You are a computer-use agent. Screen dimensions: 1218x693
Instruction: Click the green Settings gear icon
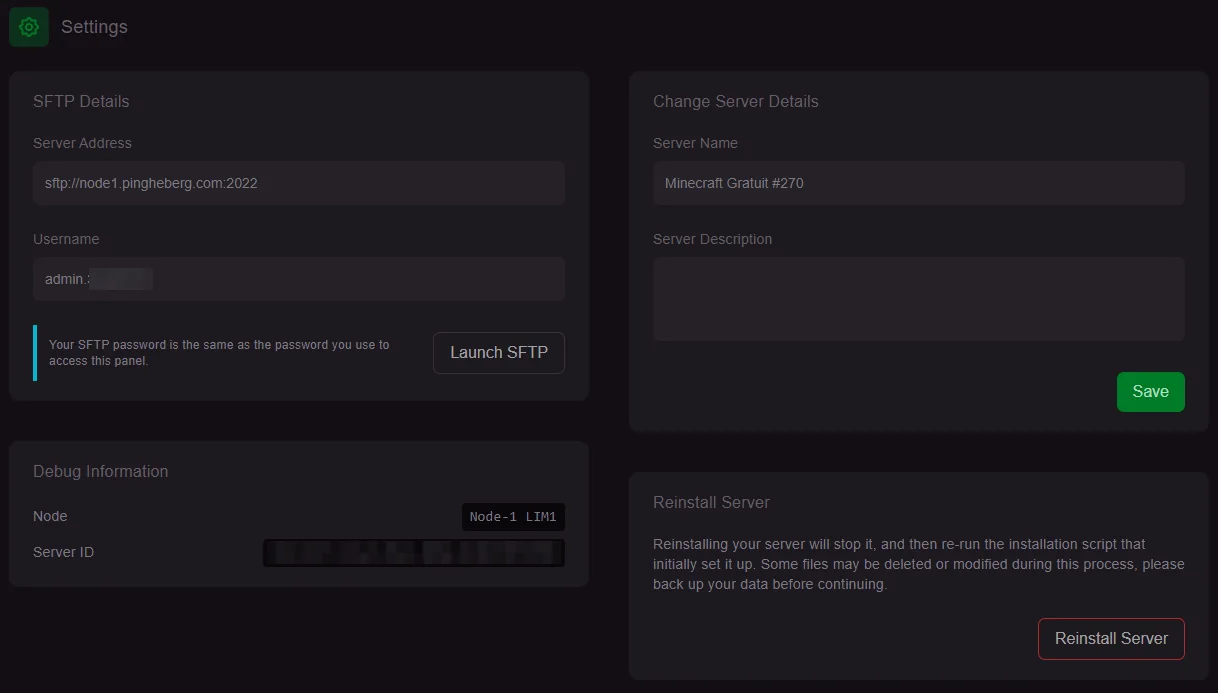pyautogui.click(x=29, y=27)
